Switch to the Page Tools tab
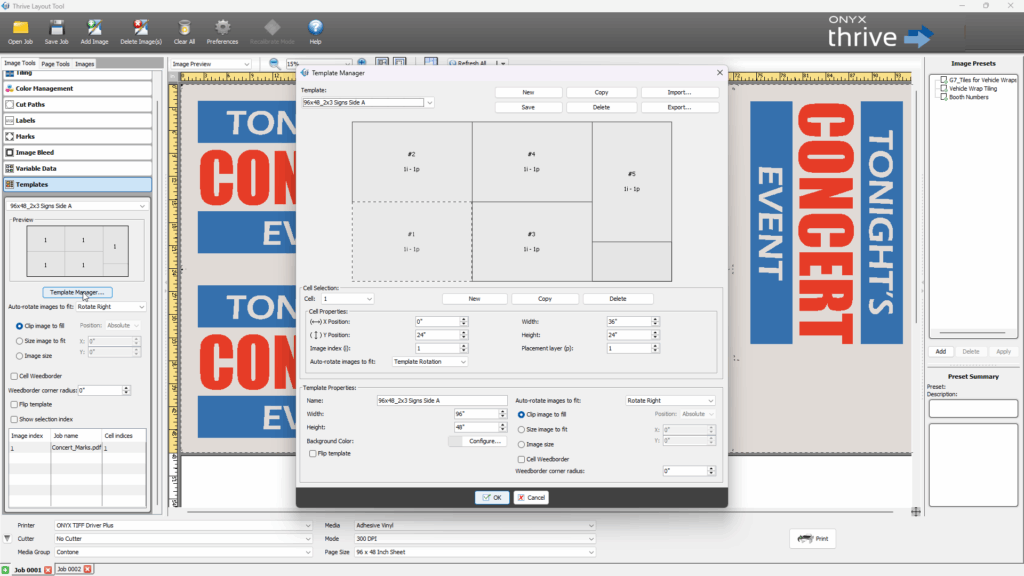 [x=56, y=64]
